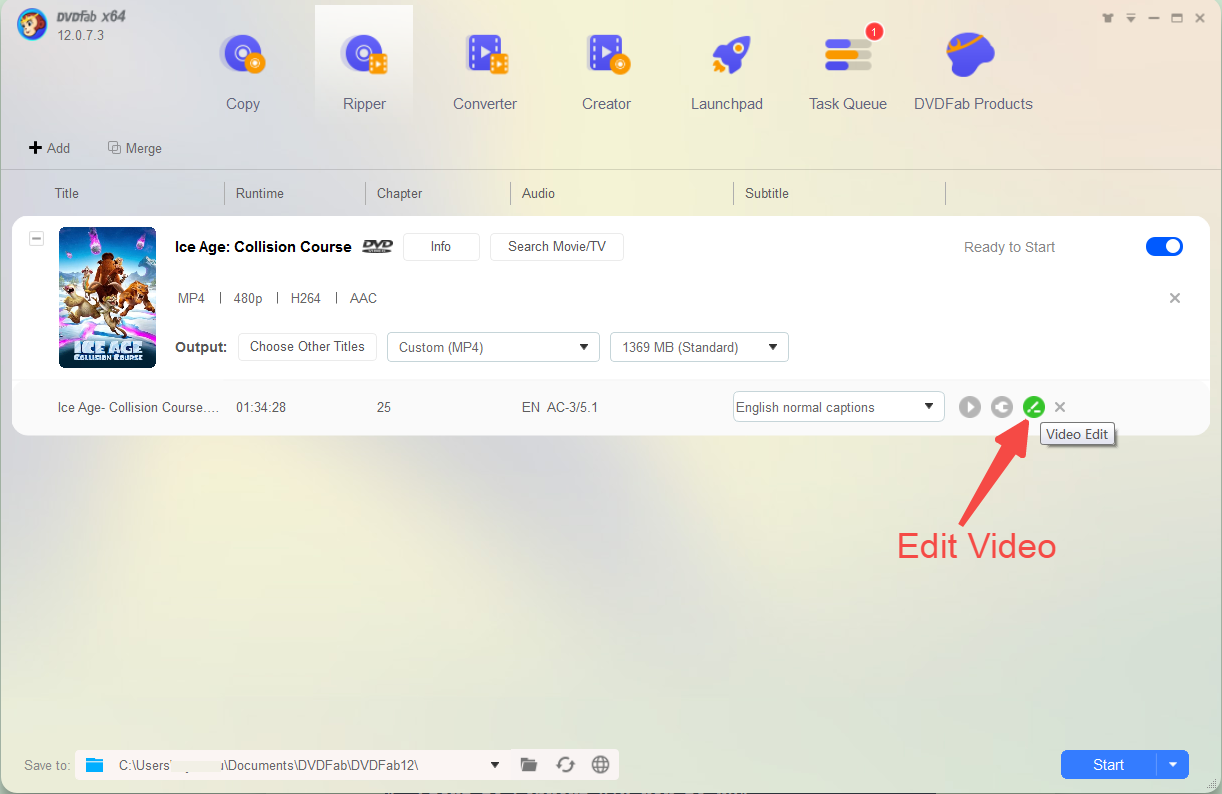The height and width of the screenshot is (794, 1222).
Task: Click the Subtitle column header
Action: tap(767, 193)
